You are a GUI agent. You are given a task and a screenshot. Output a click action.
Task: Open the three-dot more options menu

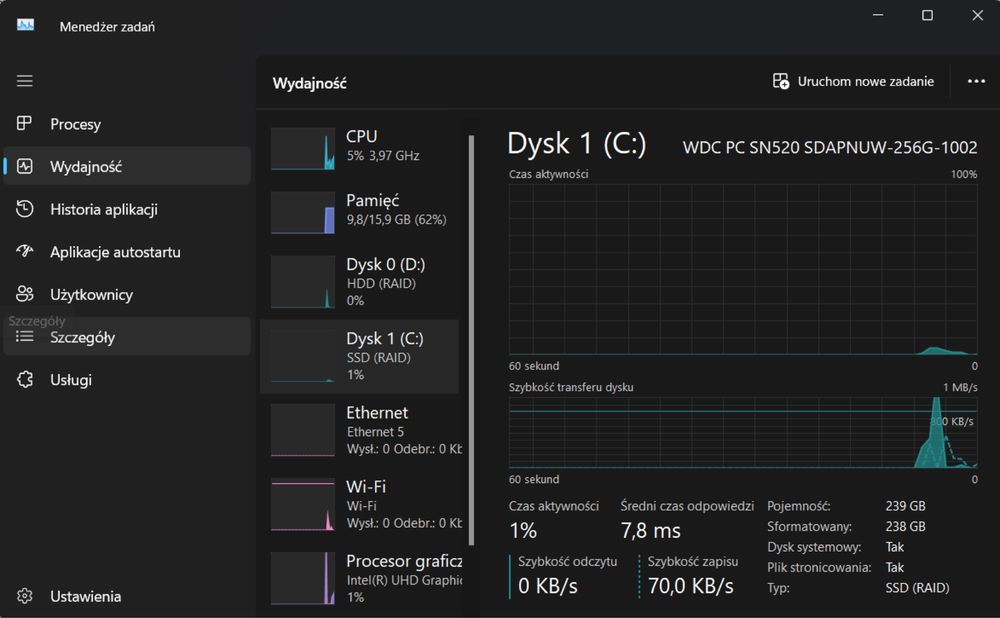(x=976, y=81)
